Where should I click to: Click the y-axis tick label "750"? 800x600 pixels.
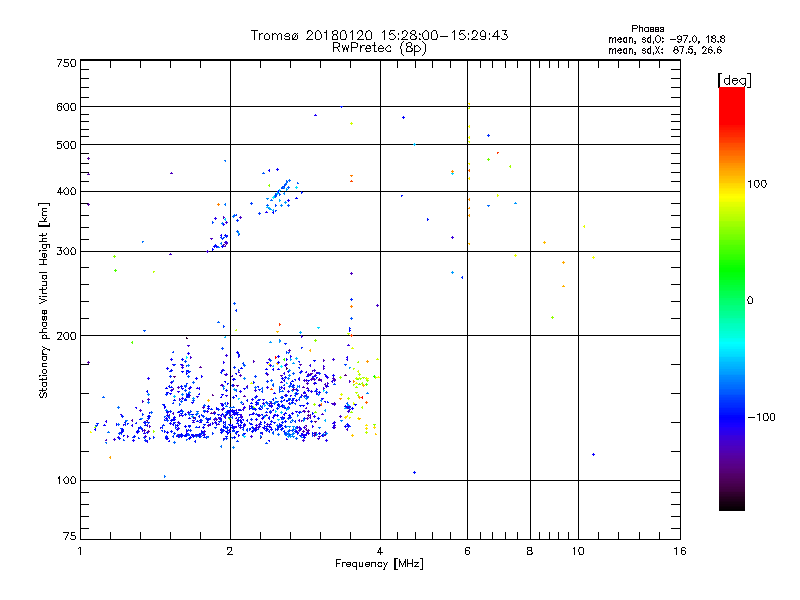(66, 63)
